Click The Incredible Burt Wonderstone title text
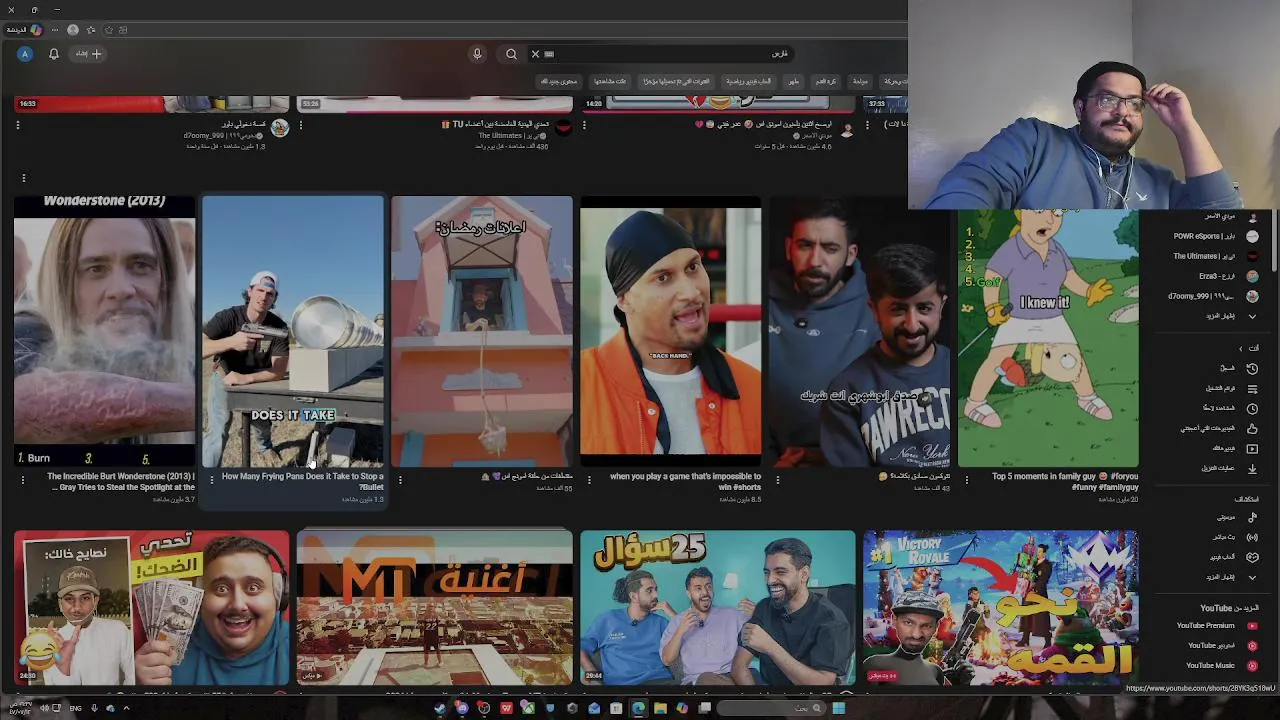This screenshot has width=1280, height=720. pos(121,481)
